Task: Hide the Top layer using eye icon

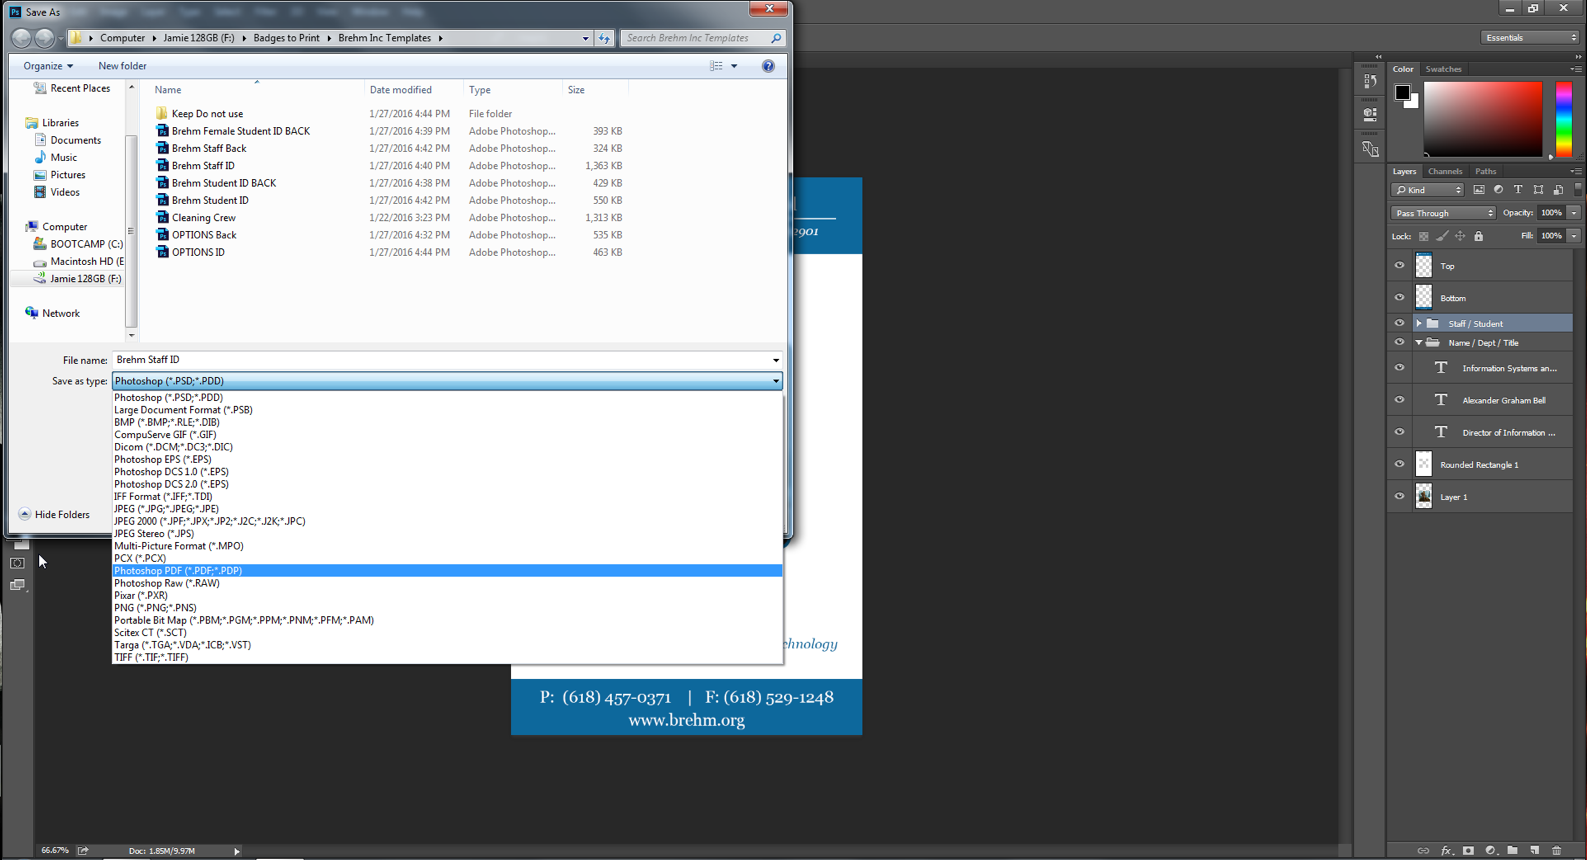Action: pyautogui.click(x=1399, y=266)
